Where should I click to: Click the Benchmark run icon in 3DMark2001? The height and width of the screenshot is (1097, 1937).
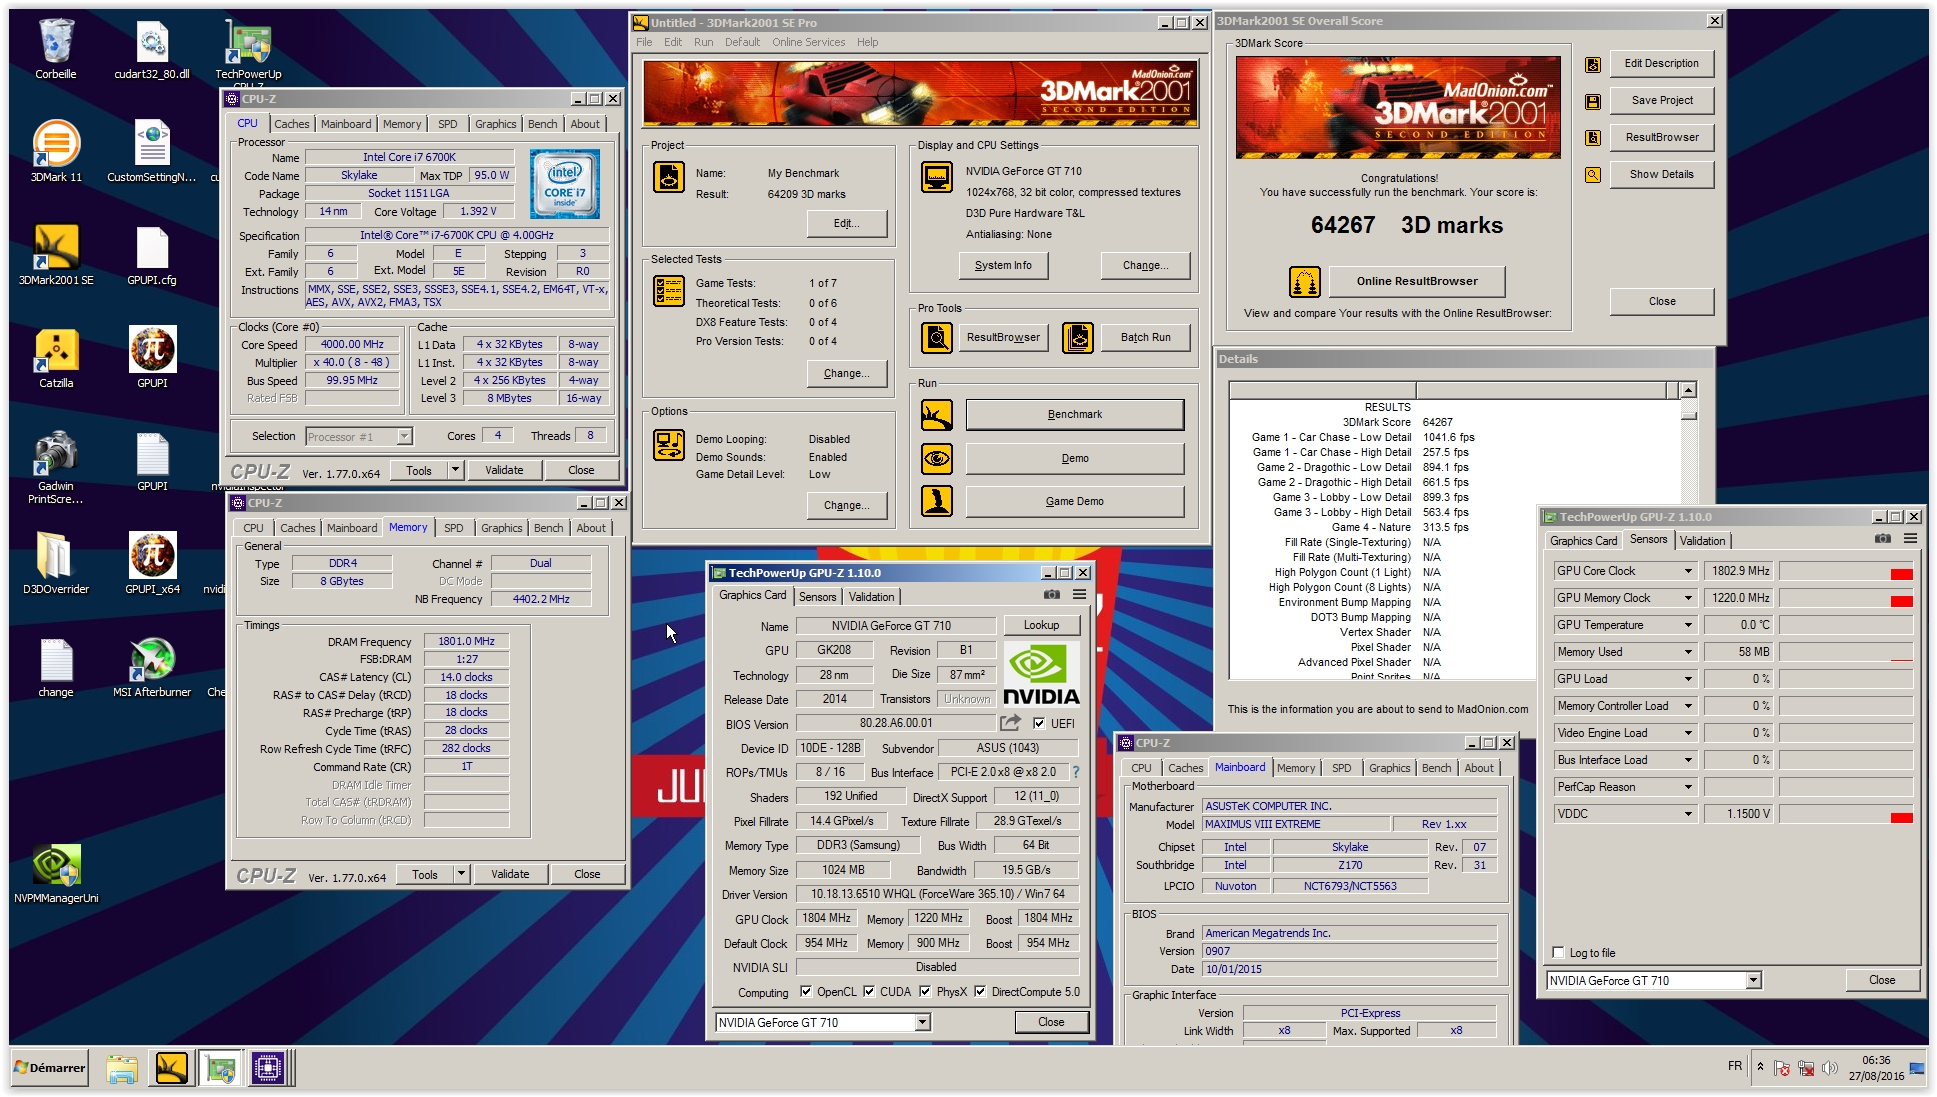937,415
